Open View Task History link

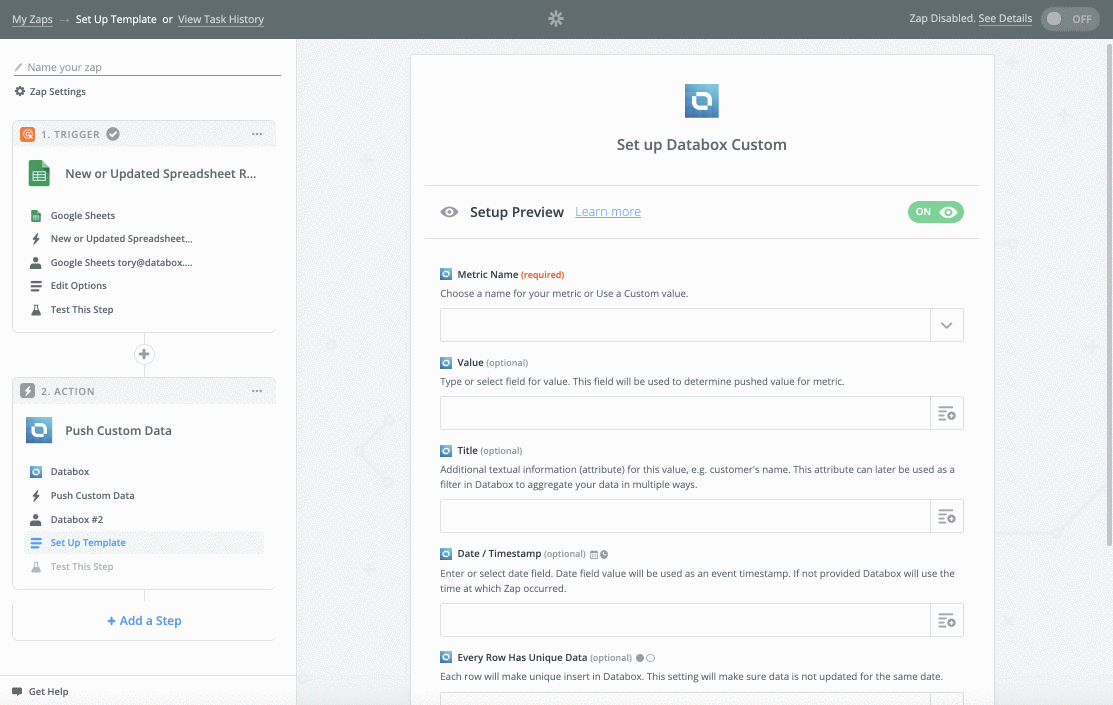coord(221,19)
